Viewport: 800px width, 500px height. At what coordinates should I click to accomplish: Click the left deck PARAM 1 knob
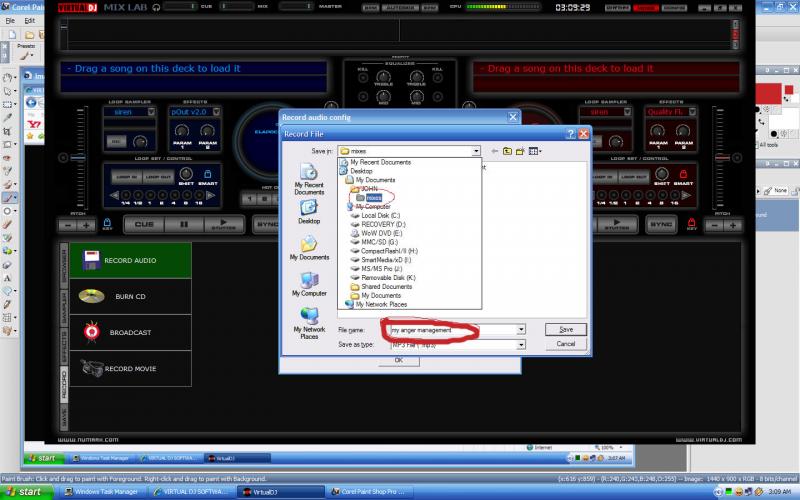(182, 132)
